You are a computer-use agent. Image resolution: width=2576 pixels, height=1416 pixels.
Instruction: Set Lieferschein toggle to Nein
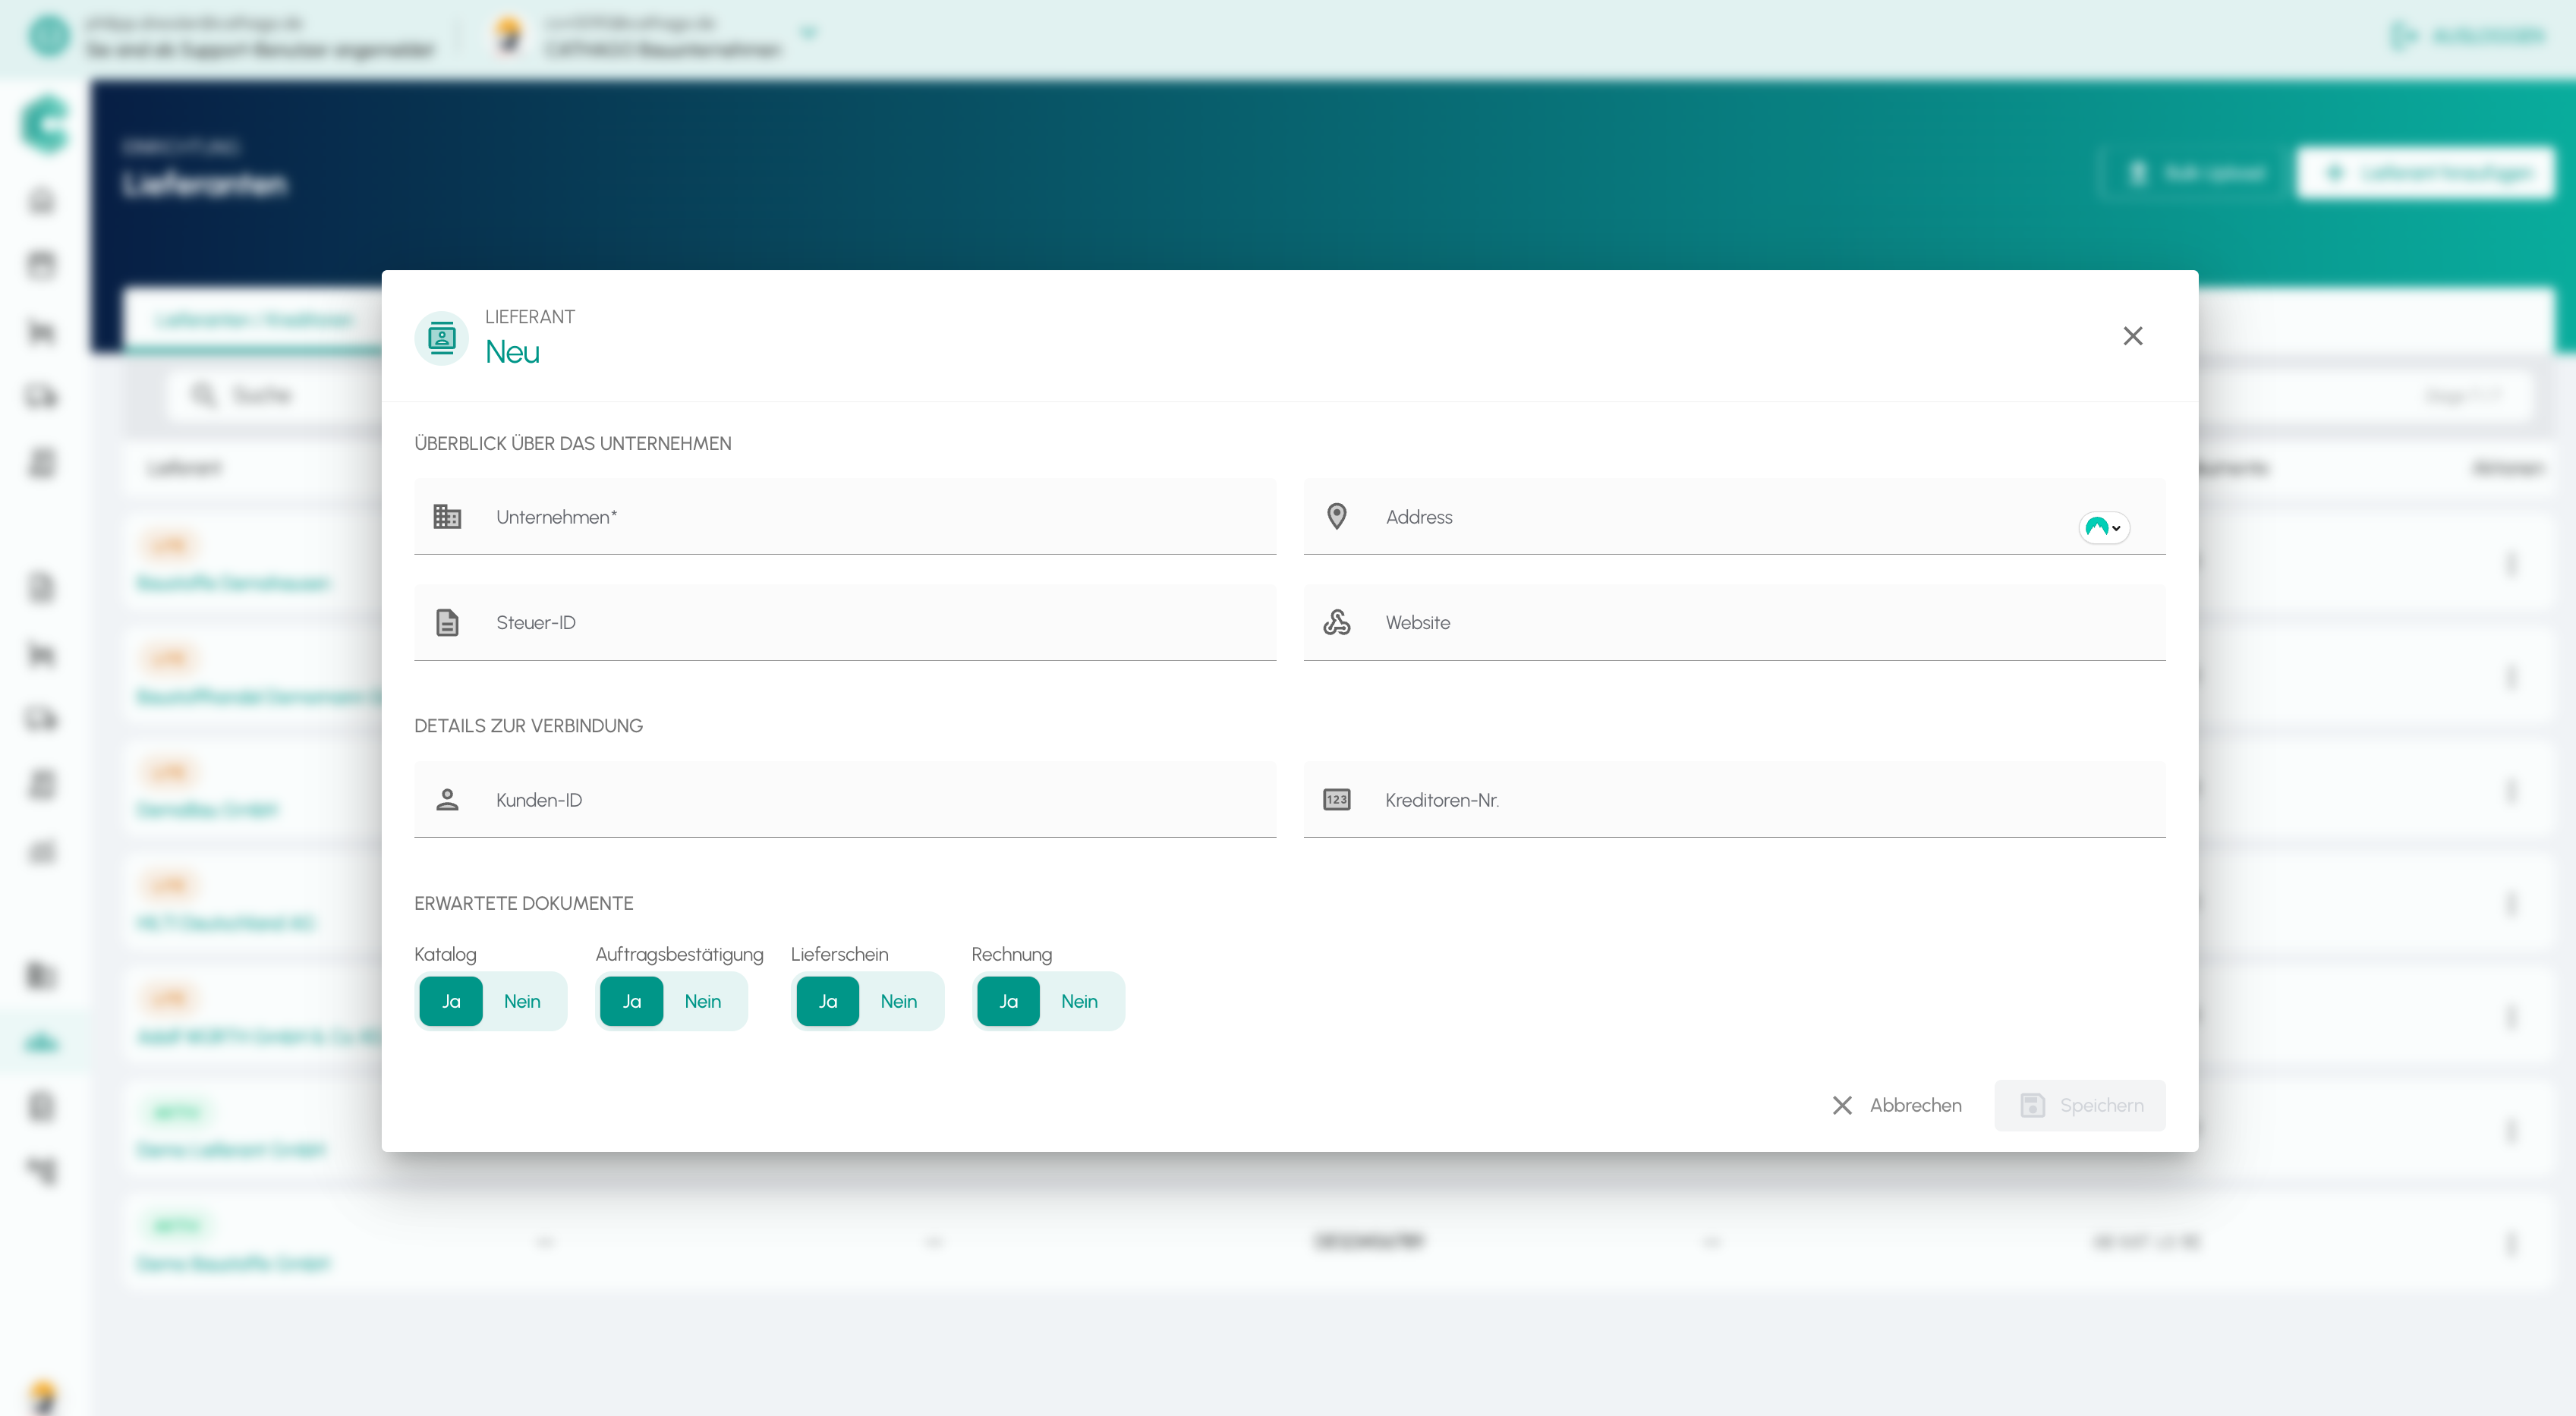[x=898, y=1001]
